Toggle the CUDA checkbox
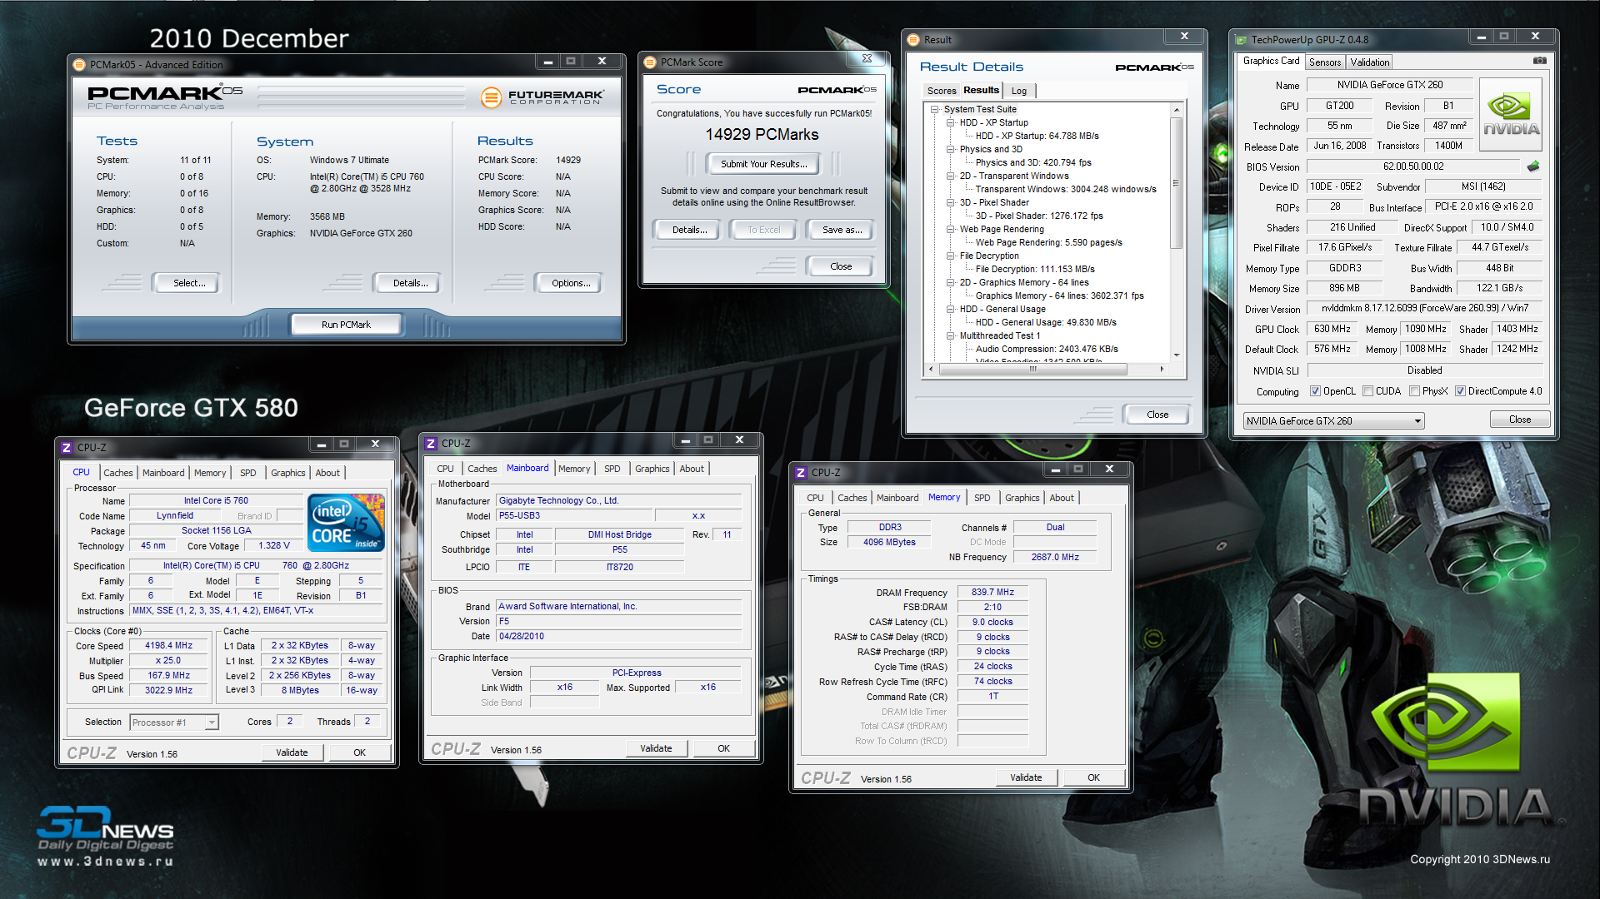Screen dimensions: 1600x899 pos(1367,391)
